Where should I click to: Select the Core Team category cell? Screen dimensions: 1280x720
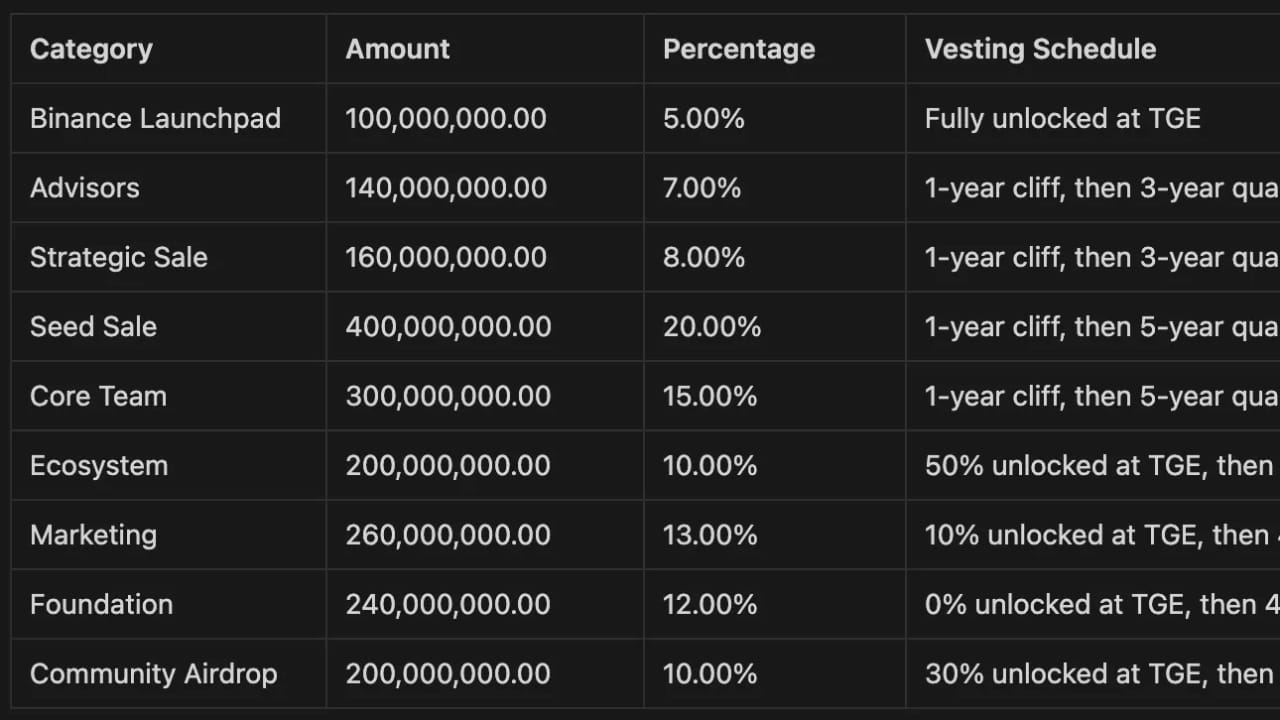[x=98, y=396]
